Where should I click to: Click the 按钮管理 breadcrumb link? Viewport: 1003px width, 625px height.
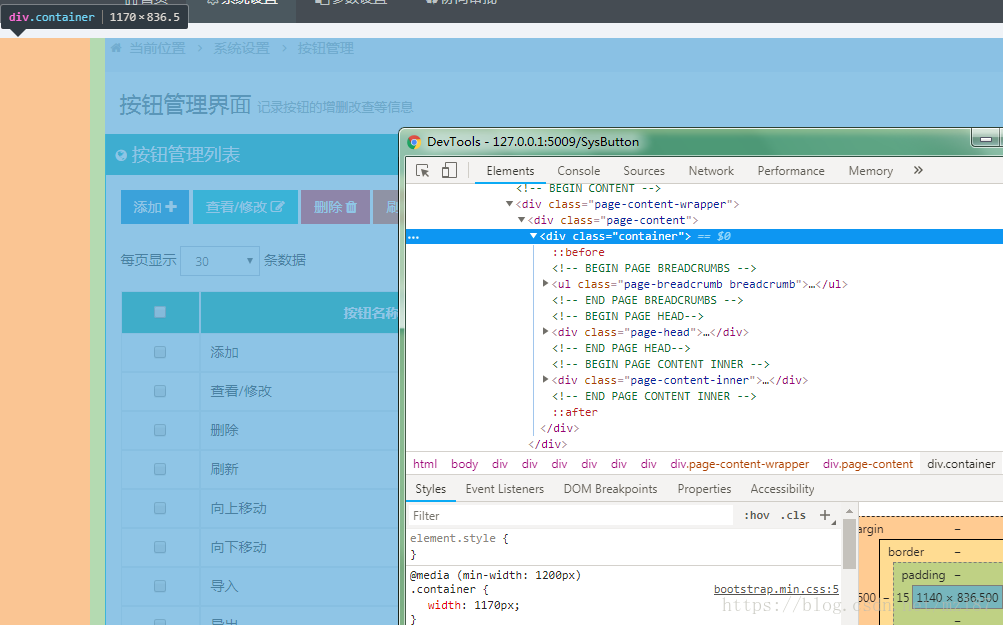tap(326, 48)
